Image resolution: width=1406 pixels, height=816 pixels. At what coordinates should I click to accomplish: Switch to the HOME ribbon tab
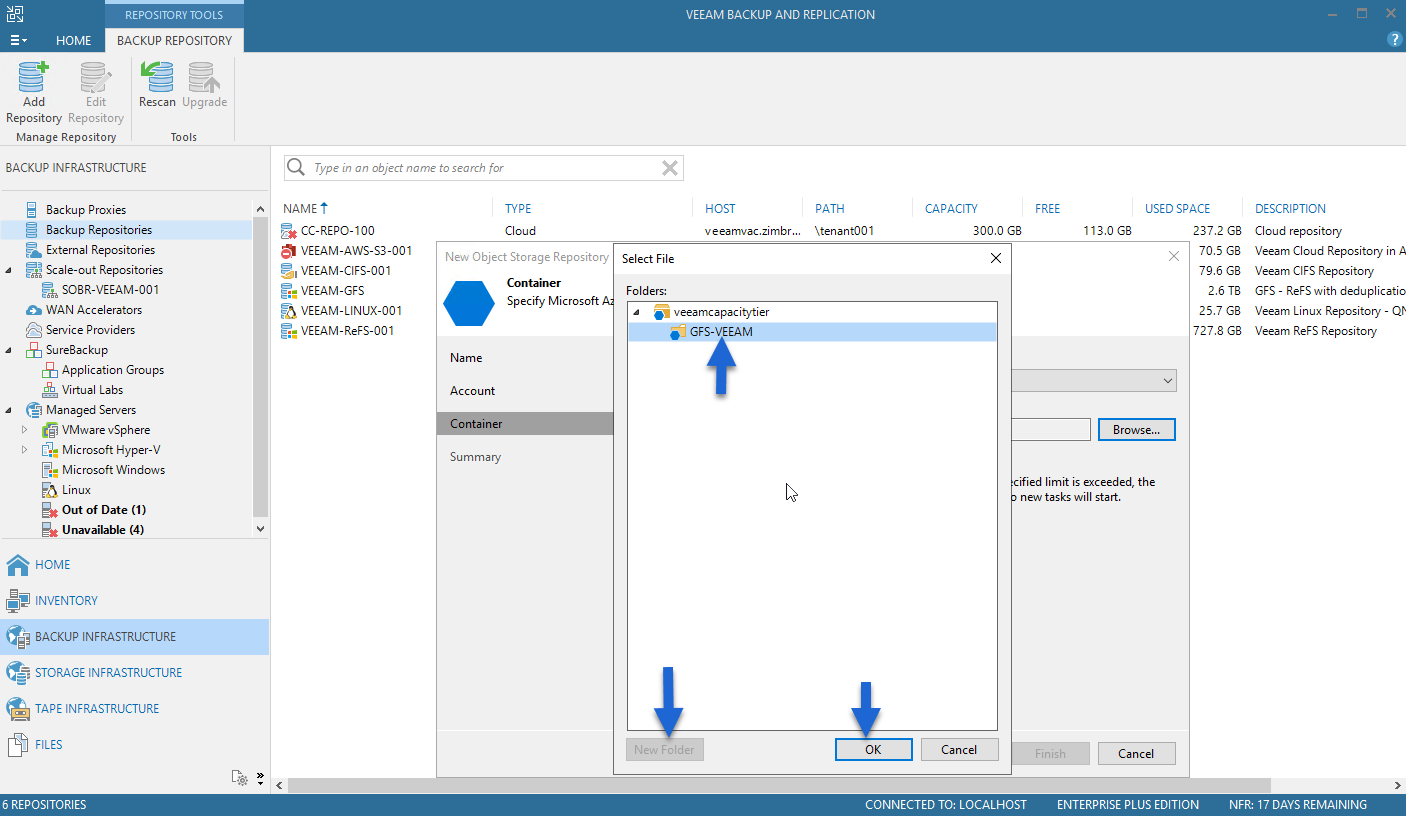74,41
